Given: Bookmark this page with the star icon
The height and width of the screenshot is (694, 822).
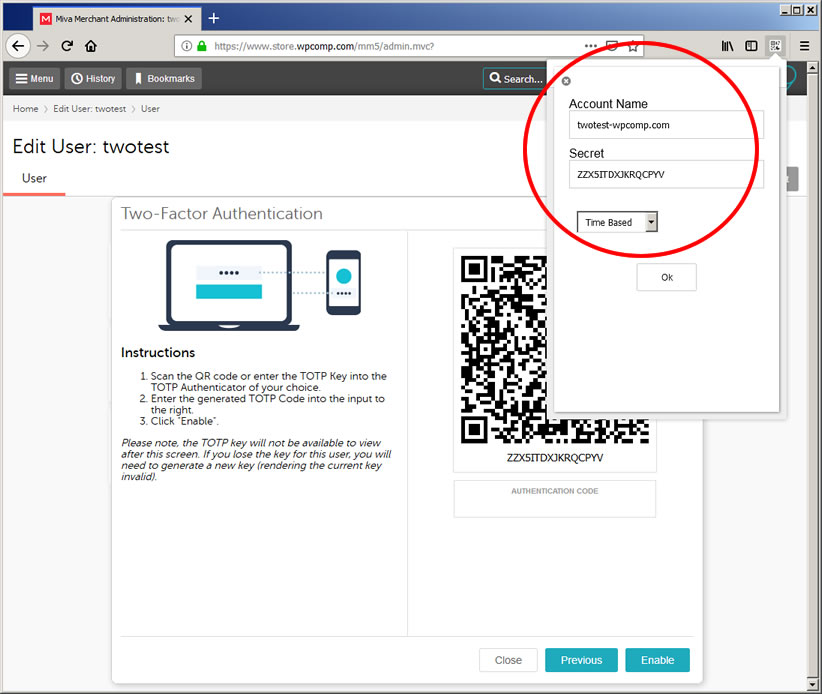Looking at the screenshot, I should point(632,46).
